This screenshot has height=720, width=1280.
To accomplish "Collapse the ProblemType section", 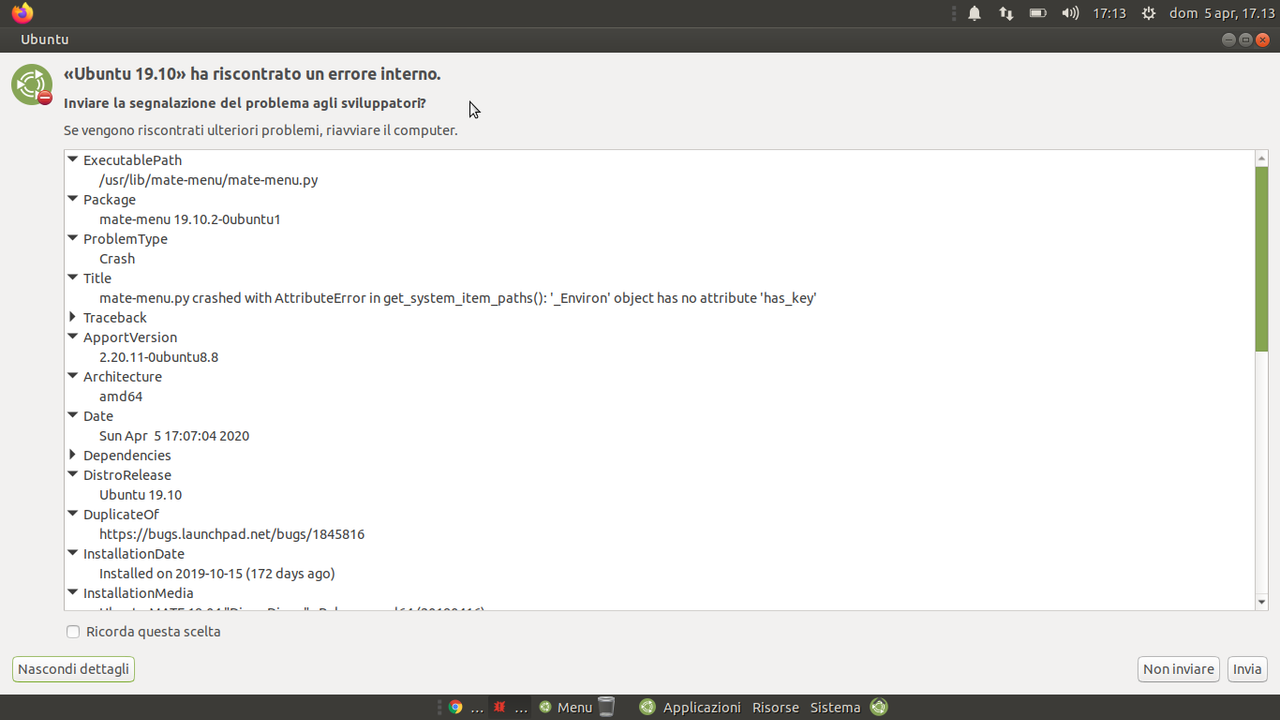I will tap(73, 239).
